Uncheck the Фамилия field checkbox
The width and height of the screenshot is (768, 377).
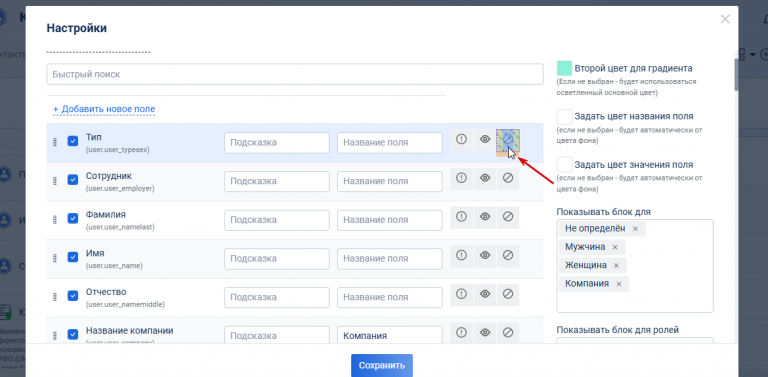pos(72,219)
